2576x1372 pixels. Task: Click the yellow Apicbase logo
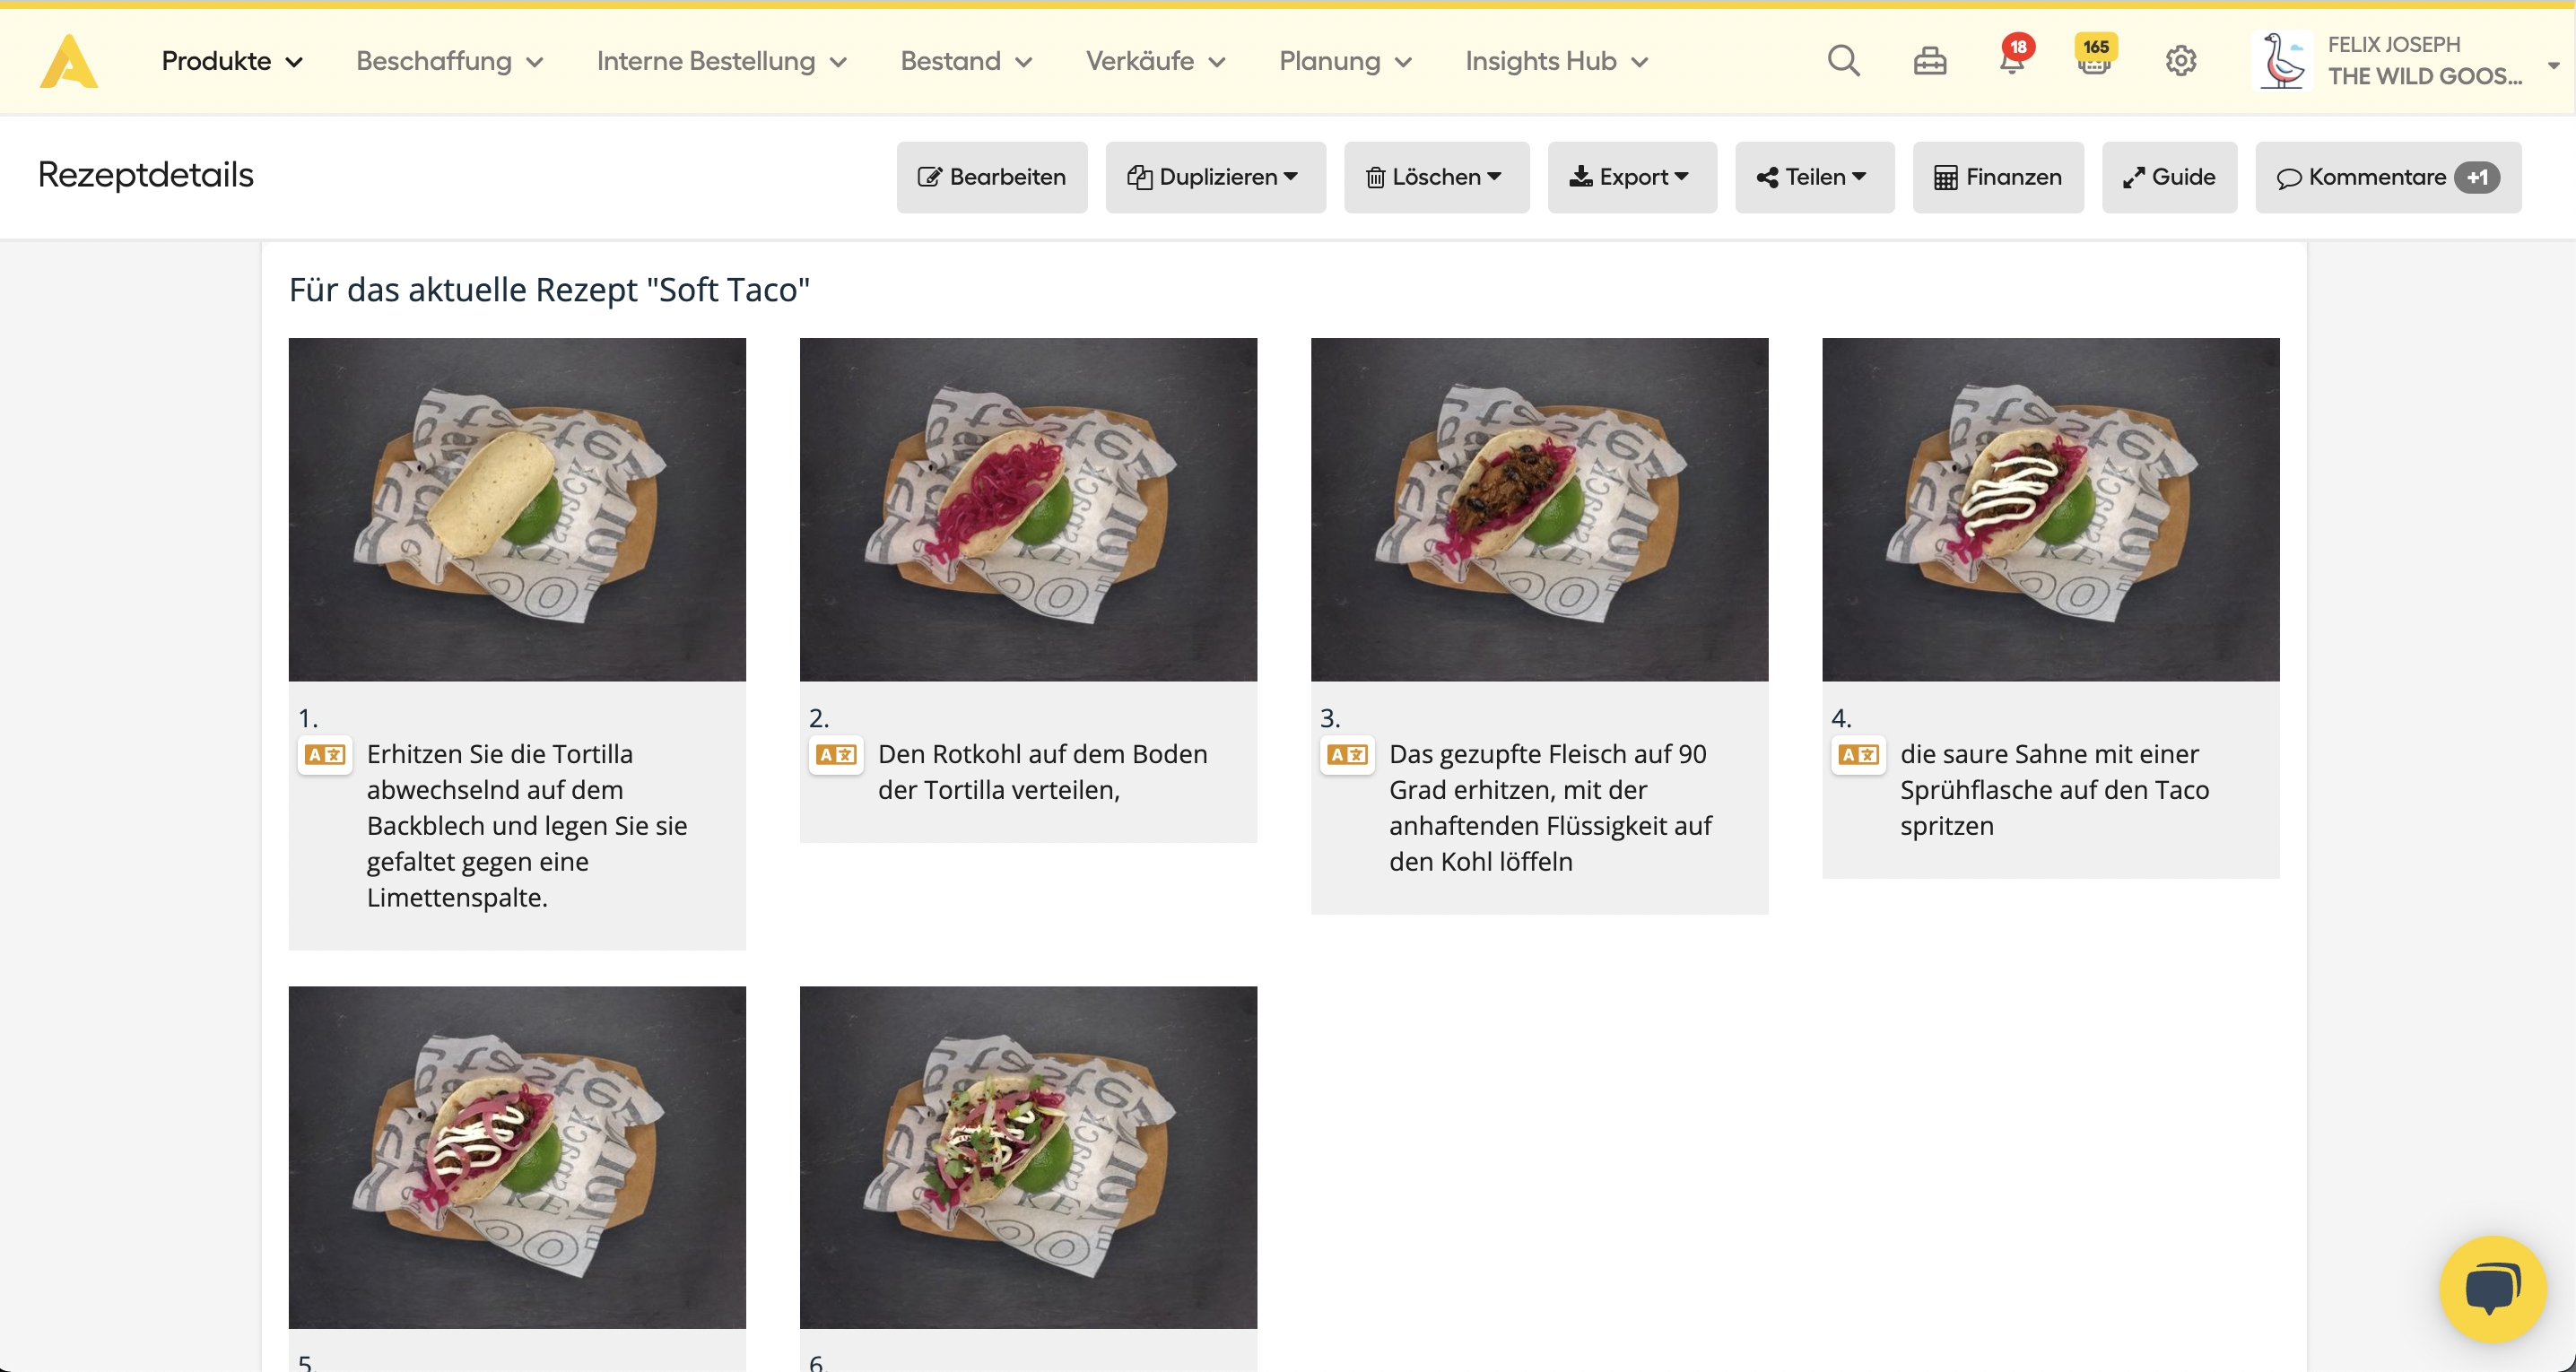[68, 61]
